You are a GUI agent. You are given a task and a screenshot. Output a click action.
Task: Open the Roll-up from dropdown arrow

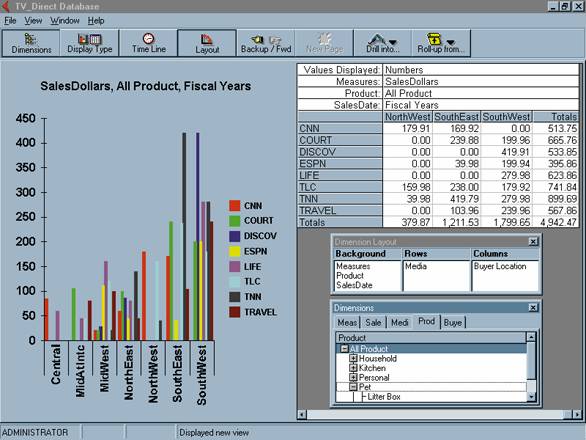[x=451, y=42]
